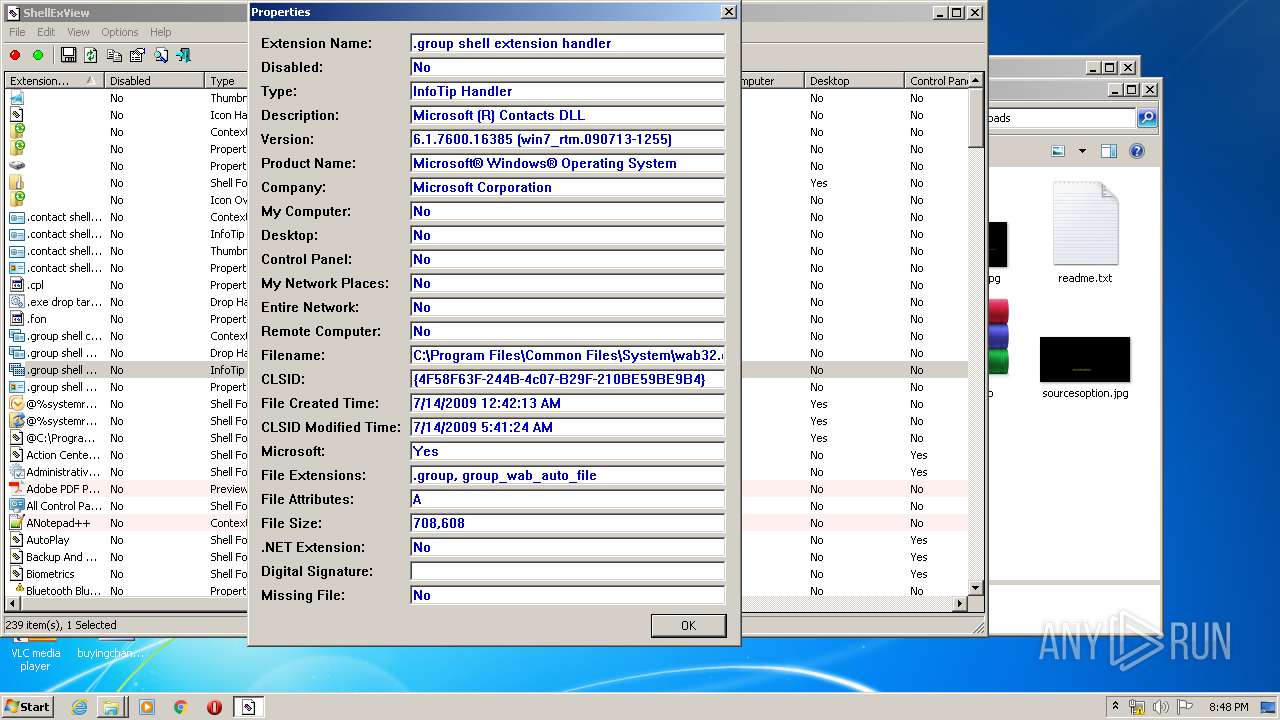Viewport: 1280px width, 720px height.
Task: Click the Start button
Action: click(x=27, y=707)
